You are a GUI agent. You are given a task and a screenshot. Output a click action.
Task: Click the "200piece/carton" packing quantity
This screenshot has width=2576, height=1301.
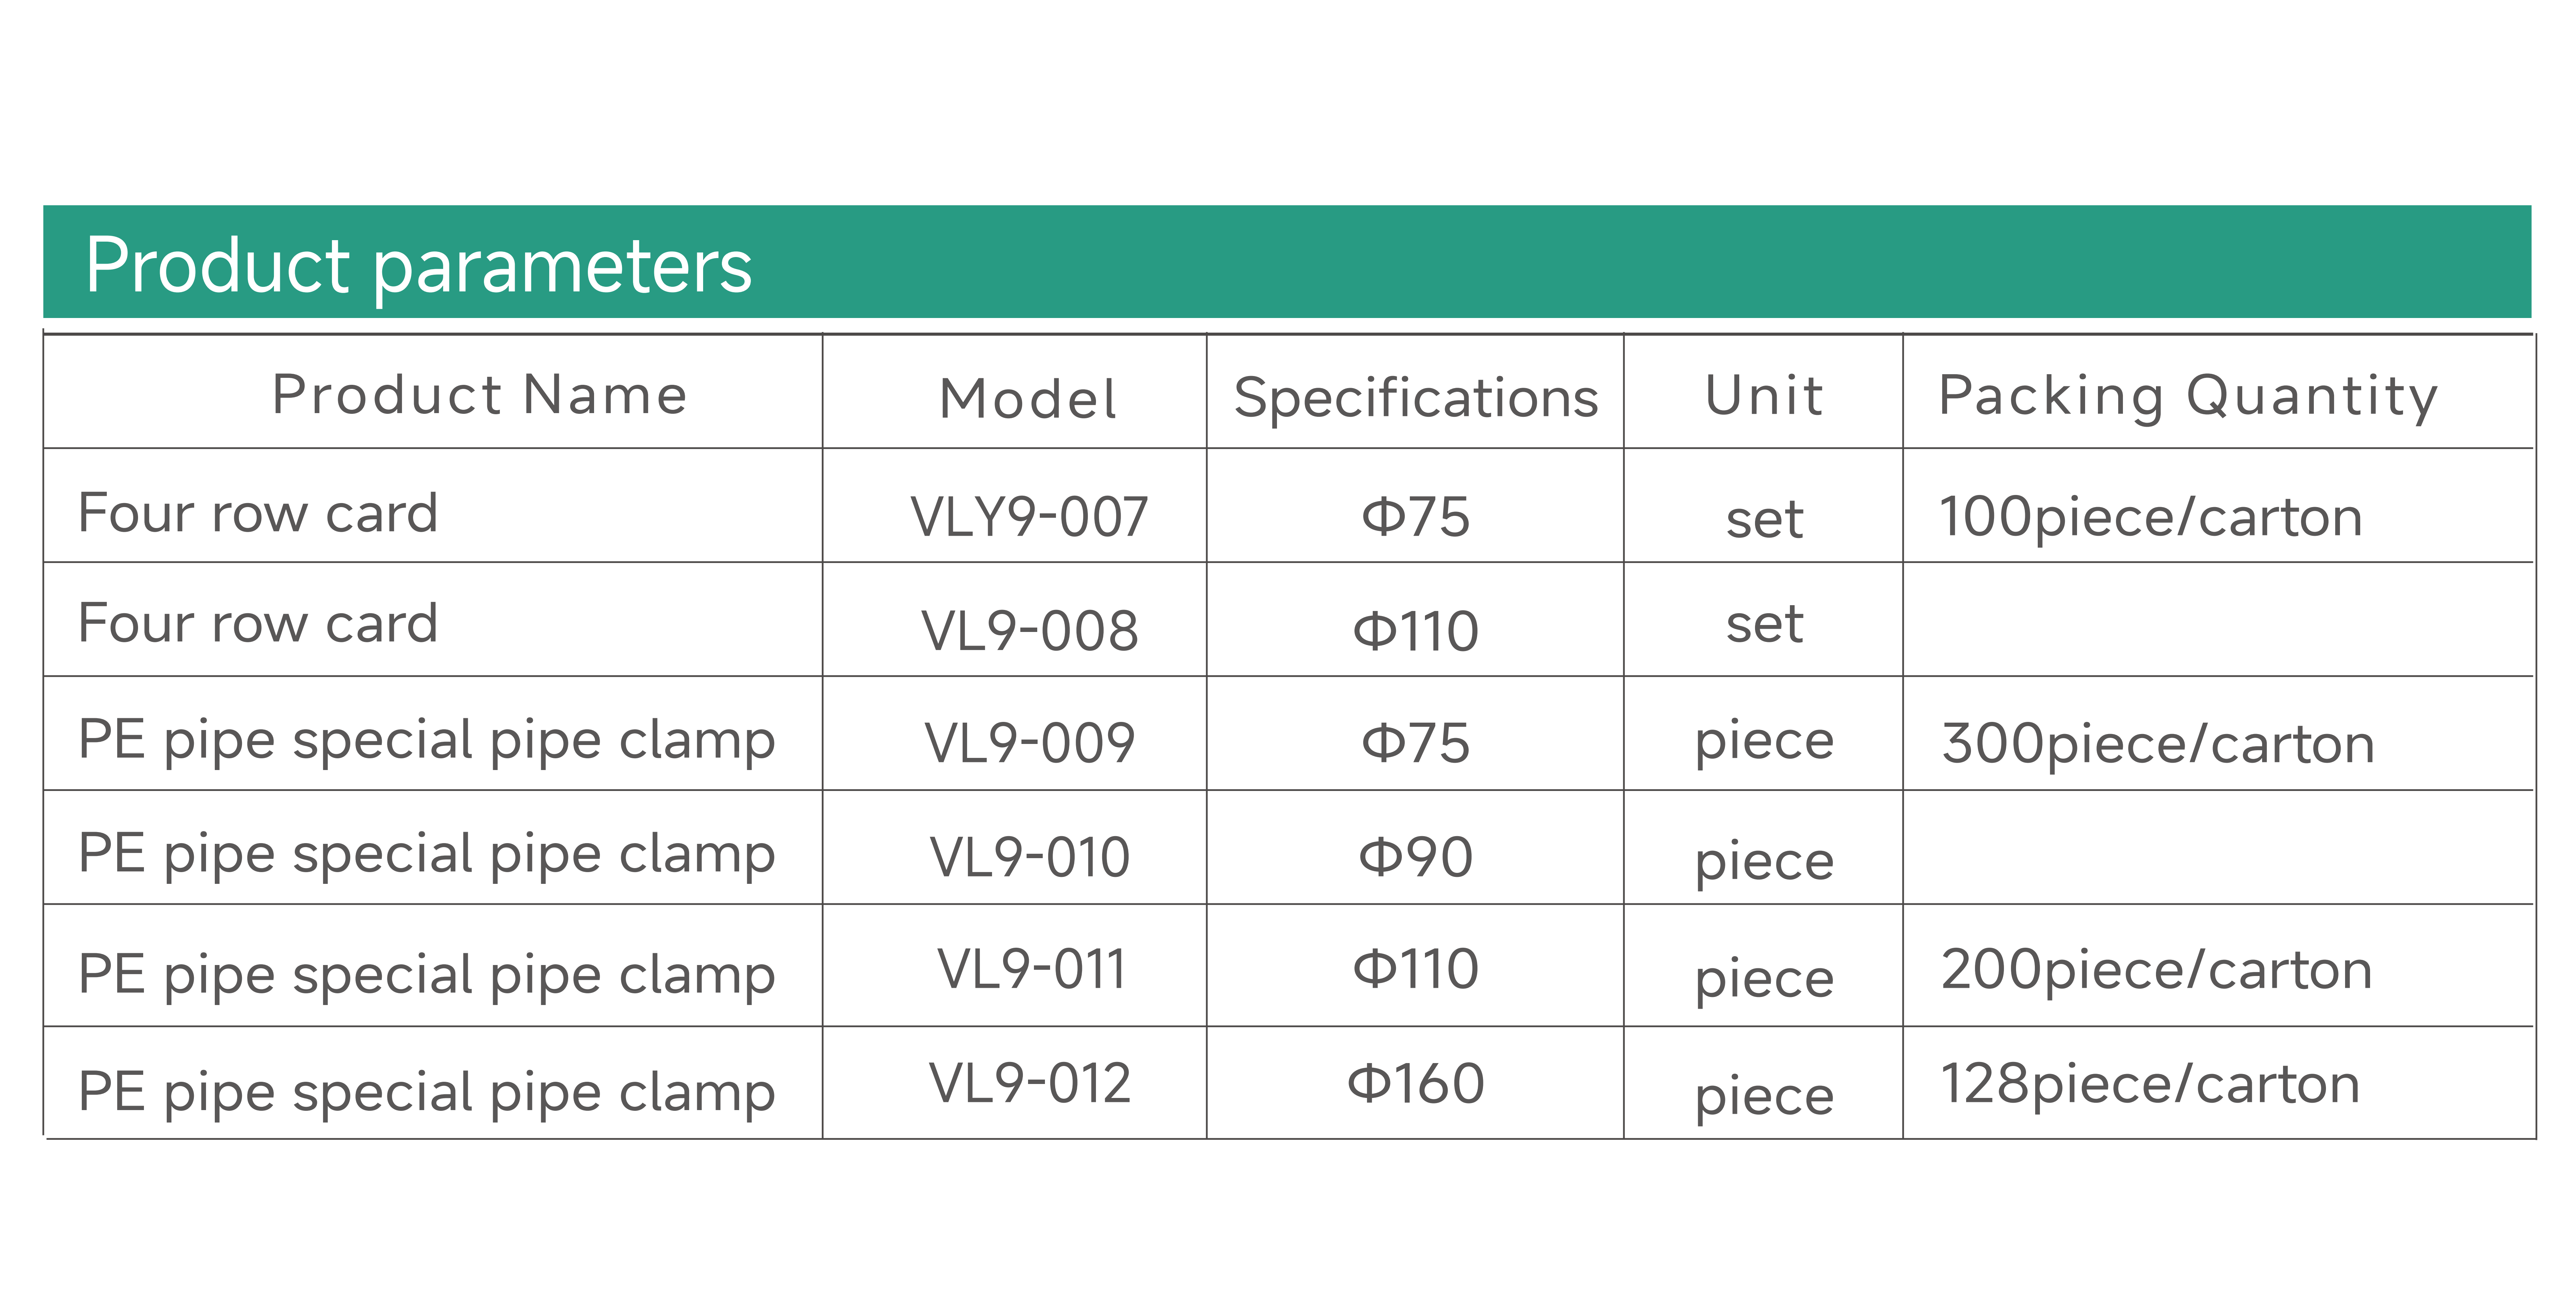coord(2156,970)
